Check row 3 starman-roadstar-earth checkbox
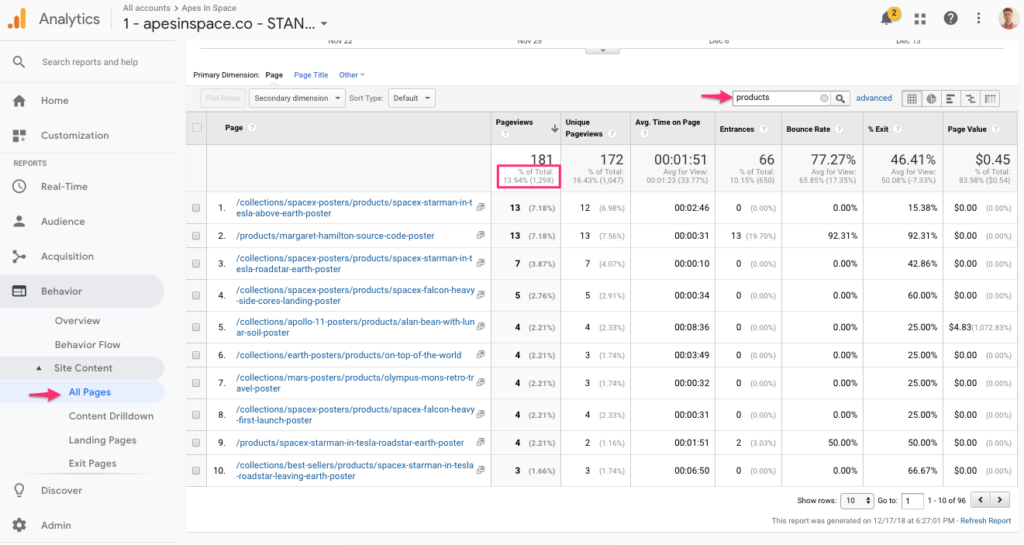Viewport: 1024px width, 545px height. [196, 264]
